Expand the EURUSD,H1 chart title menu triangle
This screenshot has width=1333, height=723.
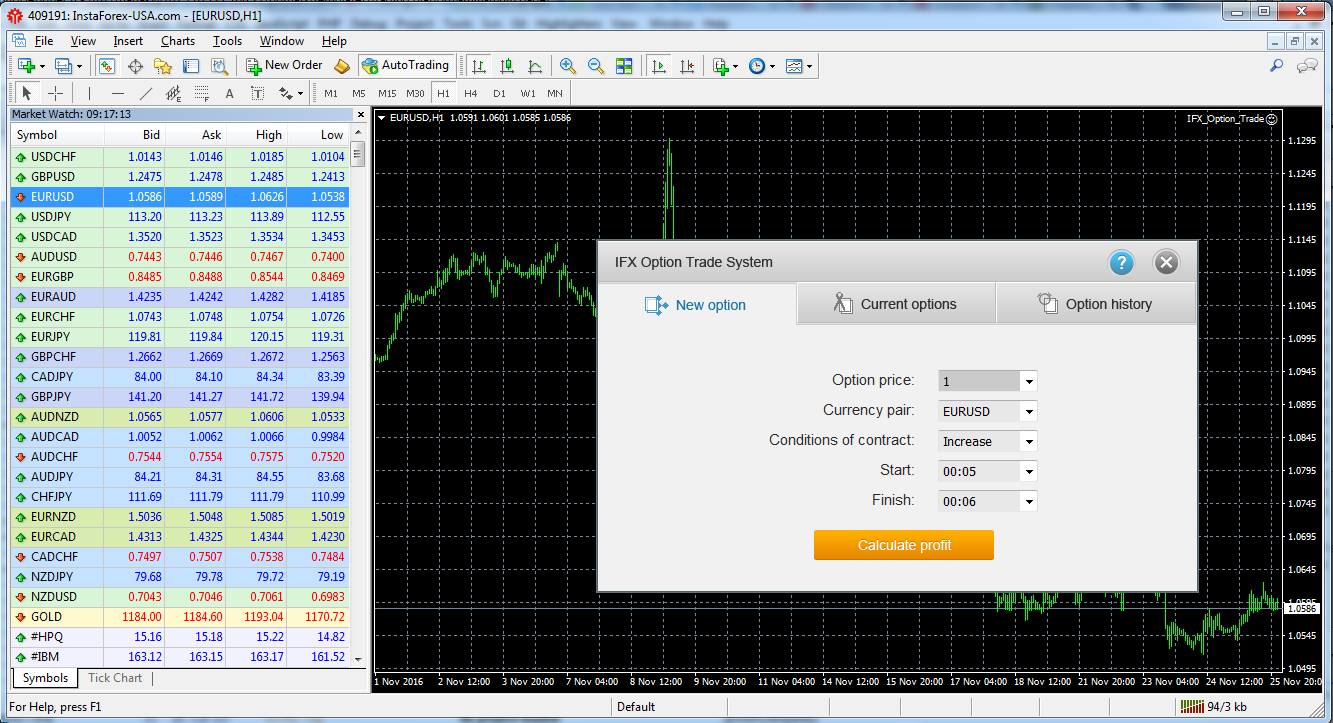(382, 118)
